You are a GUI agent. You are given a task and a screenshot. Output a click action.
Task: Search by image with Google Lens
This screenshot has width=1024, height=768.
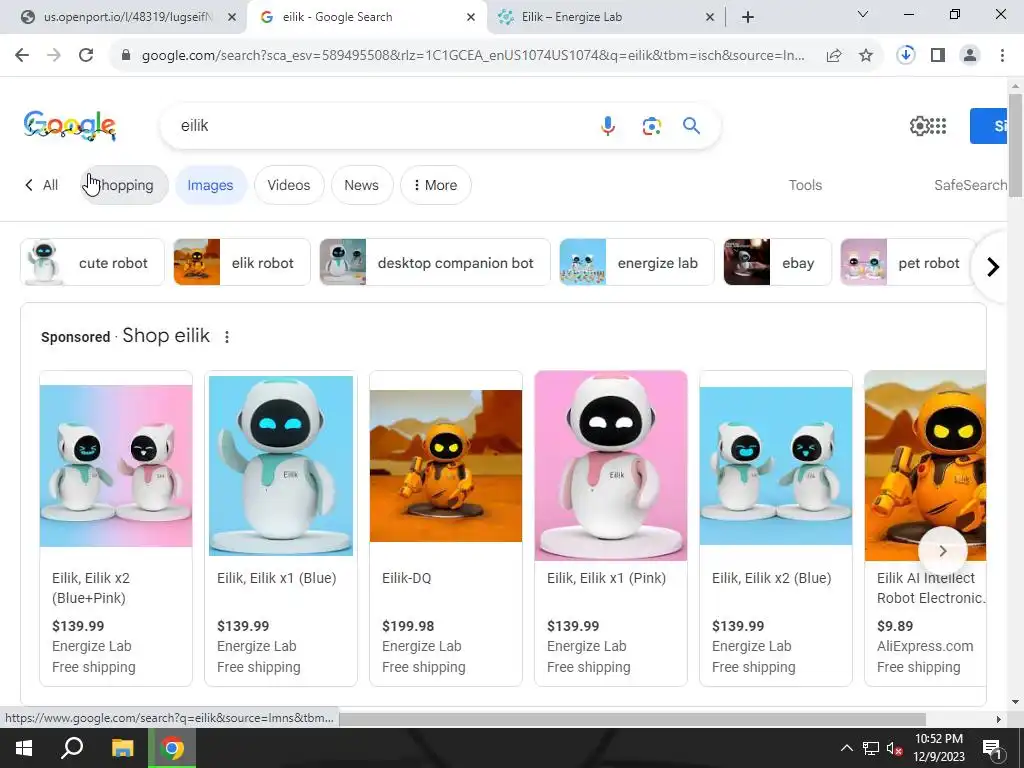pos(651,125)
